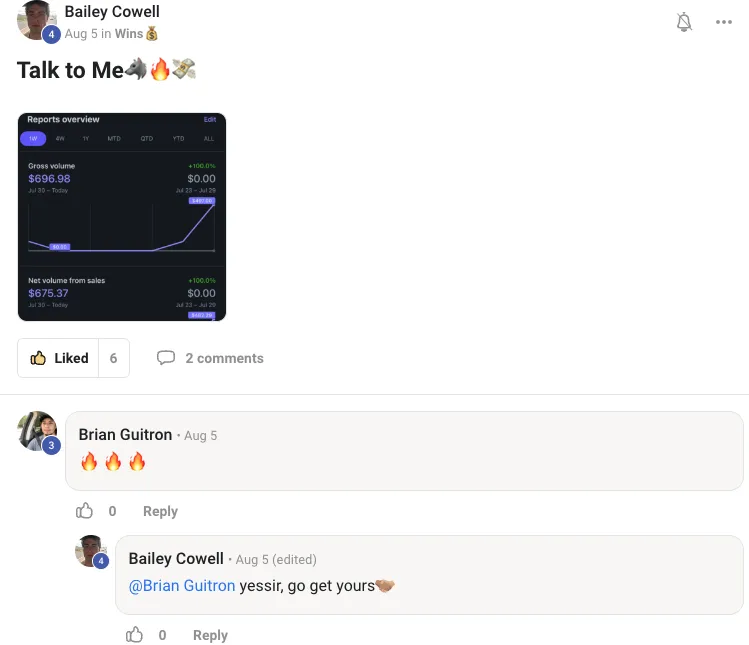View the count of 6 likes

[113, 358]
